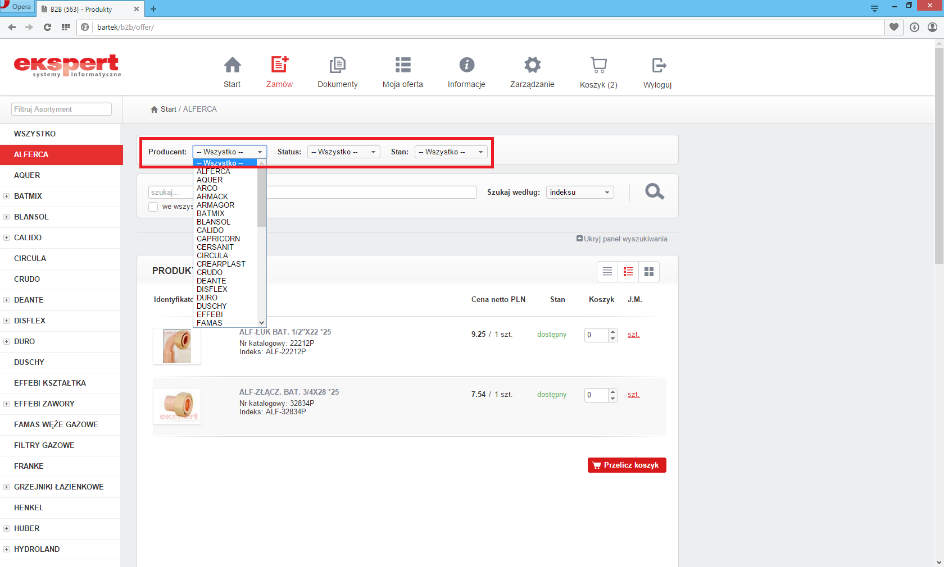944x567 pixels.
Task: Open ALF-ŁUK BAT. 1/2"X22 product title
Action: click(285, 332)
